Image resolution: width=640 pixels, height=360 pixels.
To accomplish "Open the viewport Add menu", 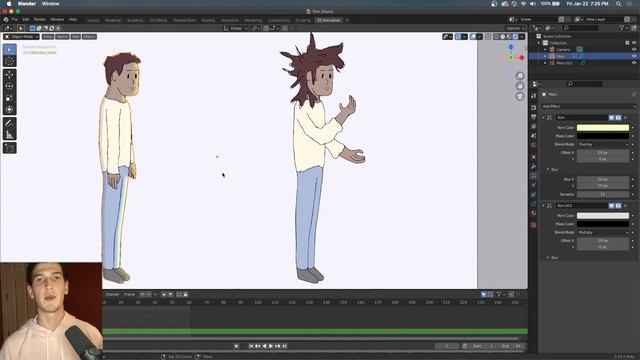I will pos(76,37).
